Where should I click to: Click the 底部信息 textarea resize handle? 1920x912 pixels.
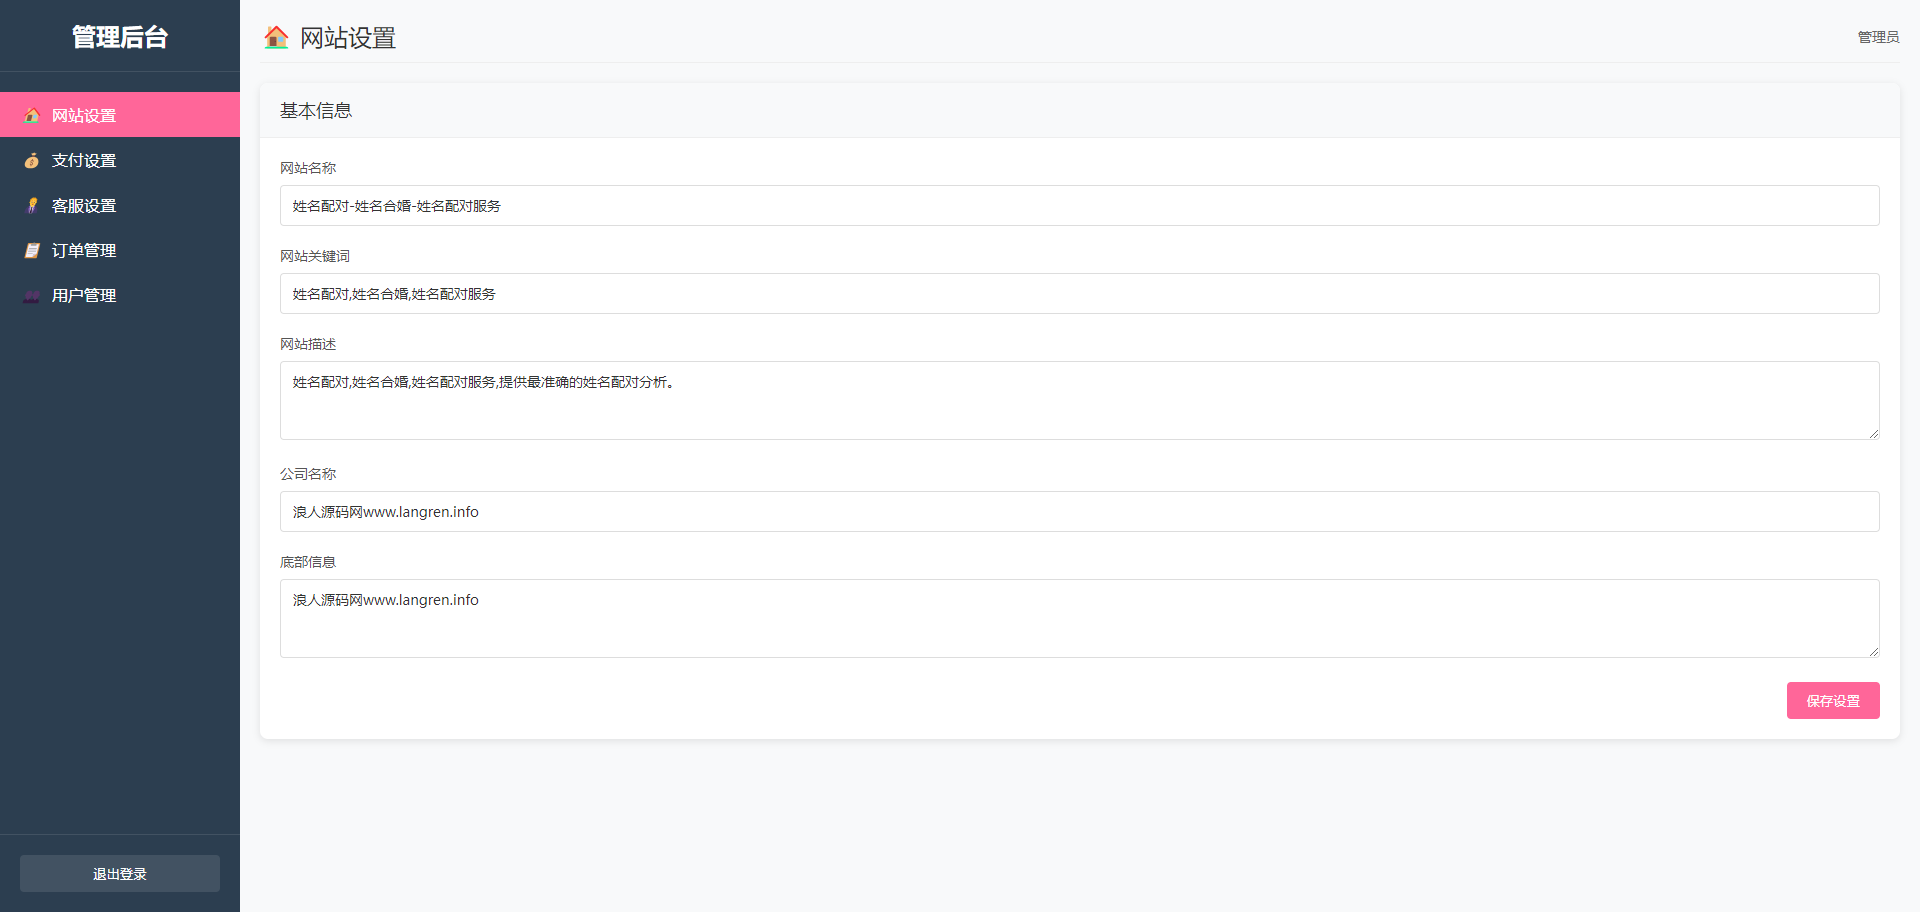[1873, 651]
